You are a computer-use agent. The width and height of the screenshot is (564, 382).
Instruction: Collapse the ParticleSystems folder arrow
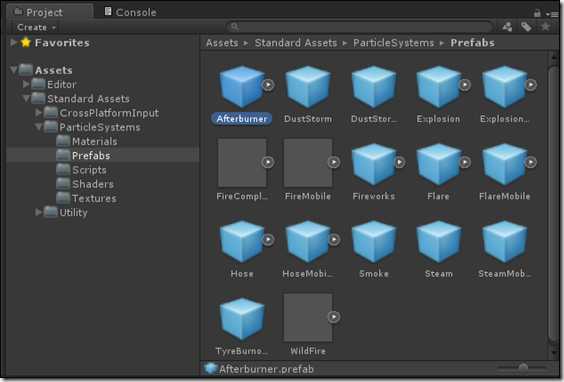coord(38,127)
